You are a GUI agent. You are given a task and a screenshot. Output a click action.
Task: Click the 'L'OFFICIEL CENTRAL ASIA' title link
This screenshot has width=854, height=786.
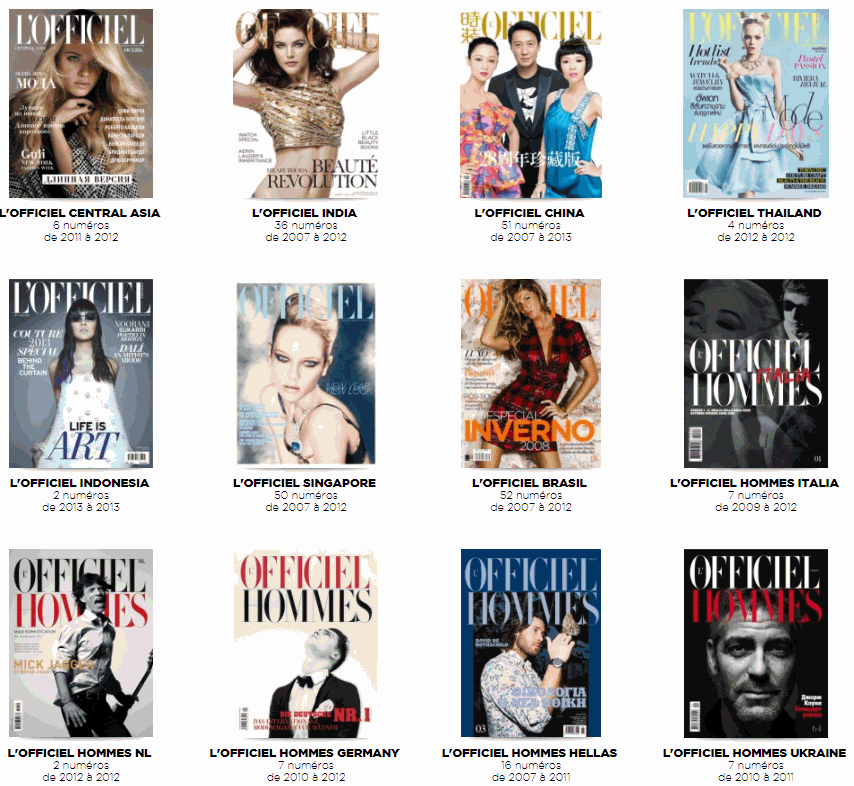pos(80,213)
